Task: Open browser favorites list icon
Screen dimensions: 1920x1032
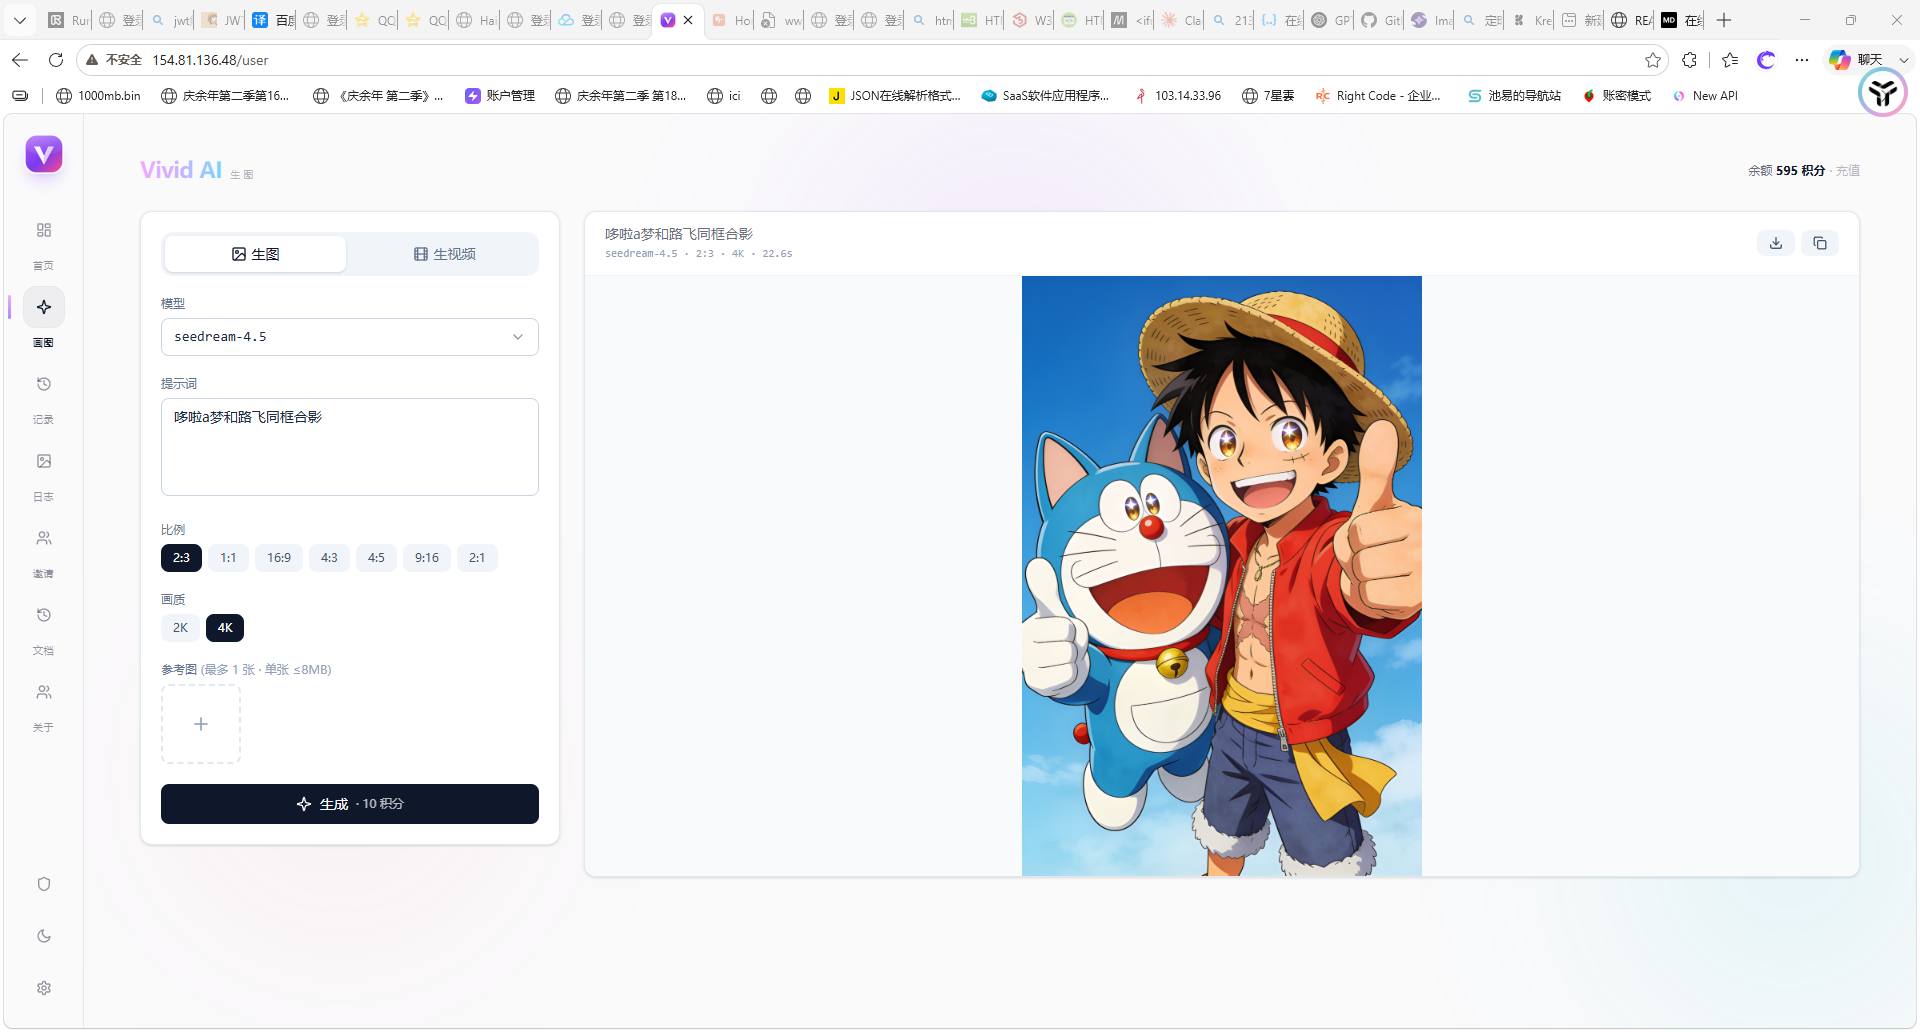Action: point(1730,60)
